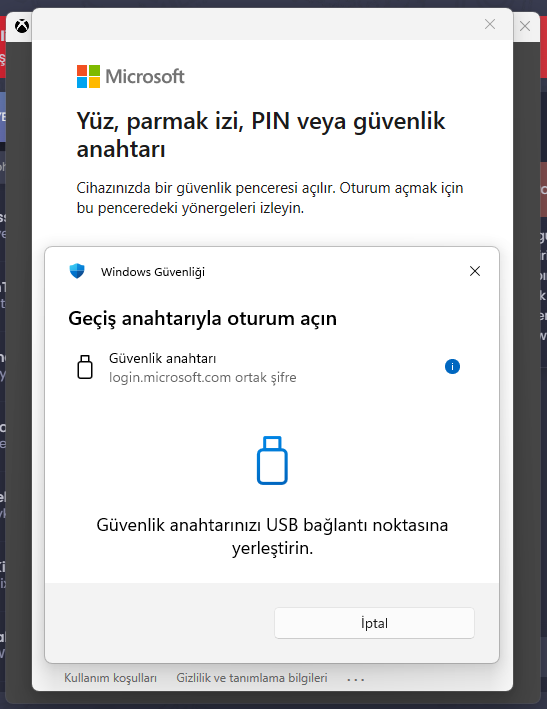Expand the three-dots more options
This screenshot has width=547, height=709.
pyautogui.click(x=356, y=679)
